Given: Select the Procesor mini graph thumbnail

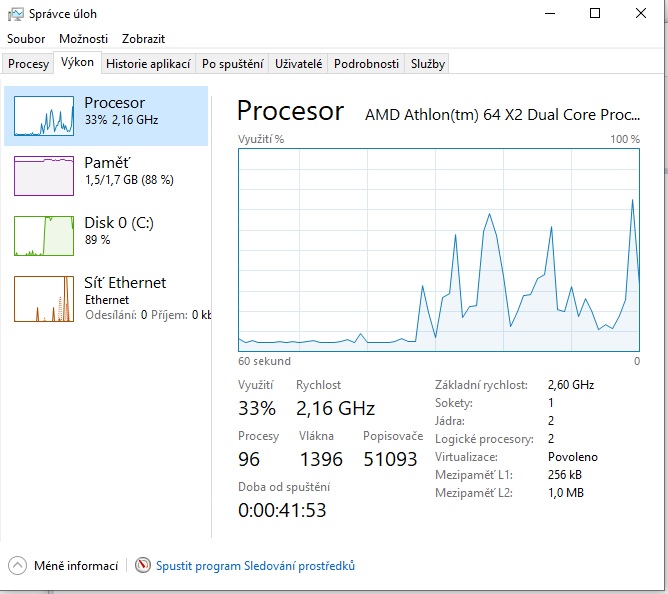Looking at the screenshot, I should [44, 116].
